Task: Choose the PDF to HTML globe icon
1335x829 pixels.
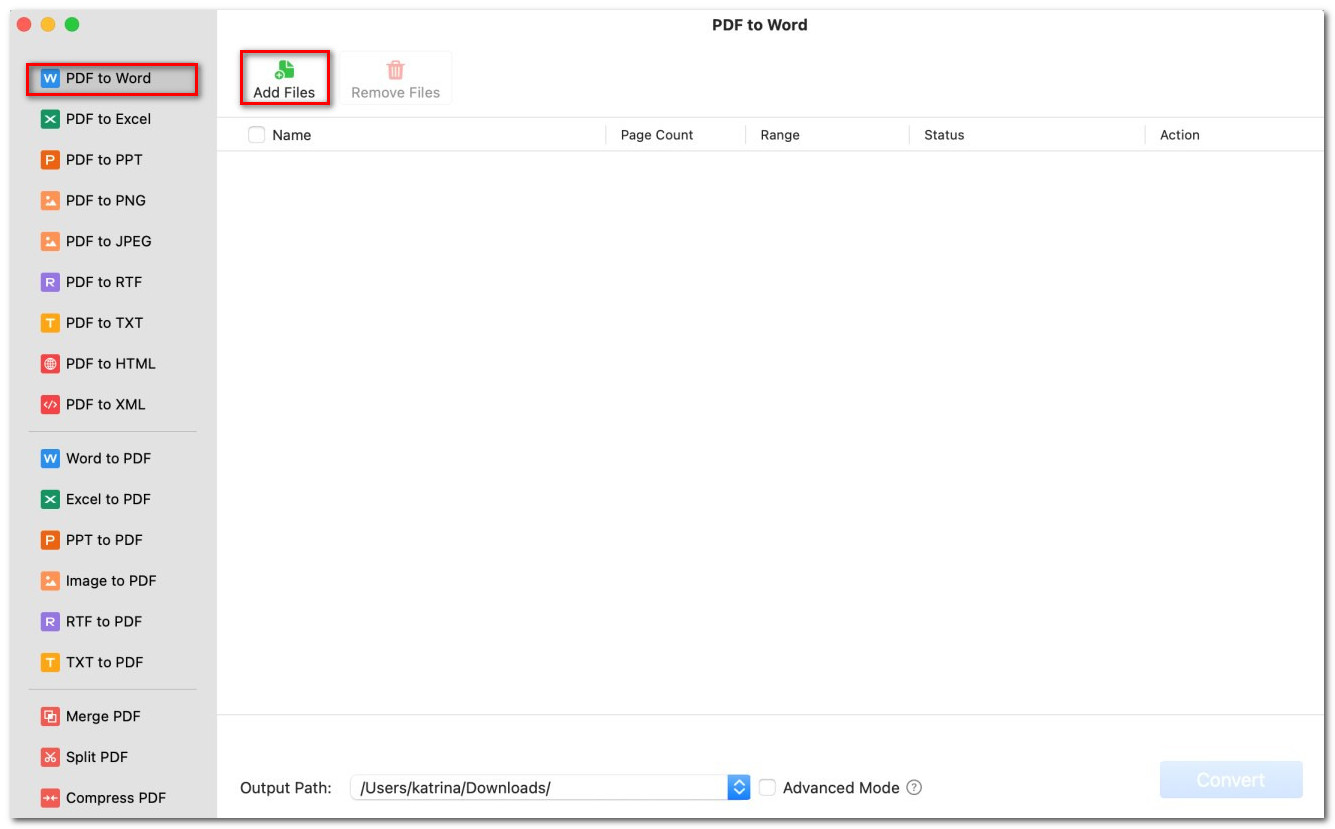Action: [x=50, y=364]
